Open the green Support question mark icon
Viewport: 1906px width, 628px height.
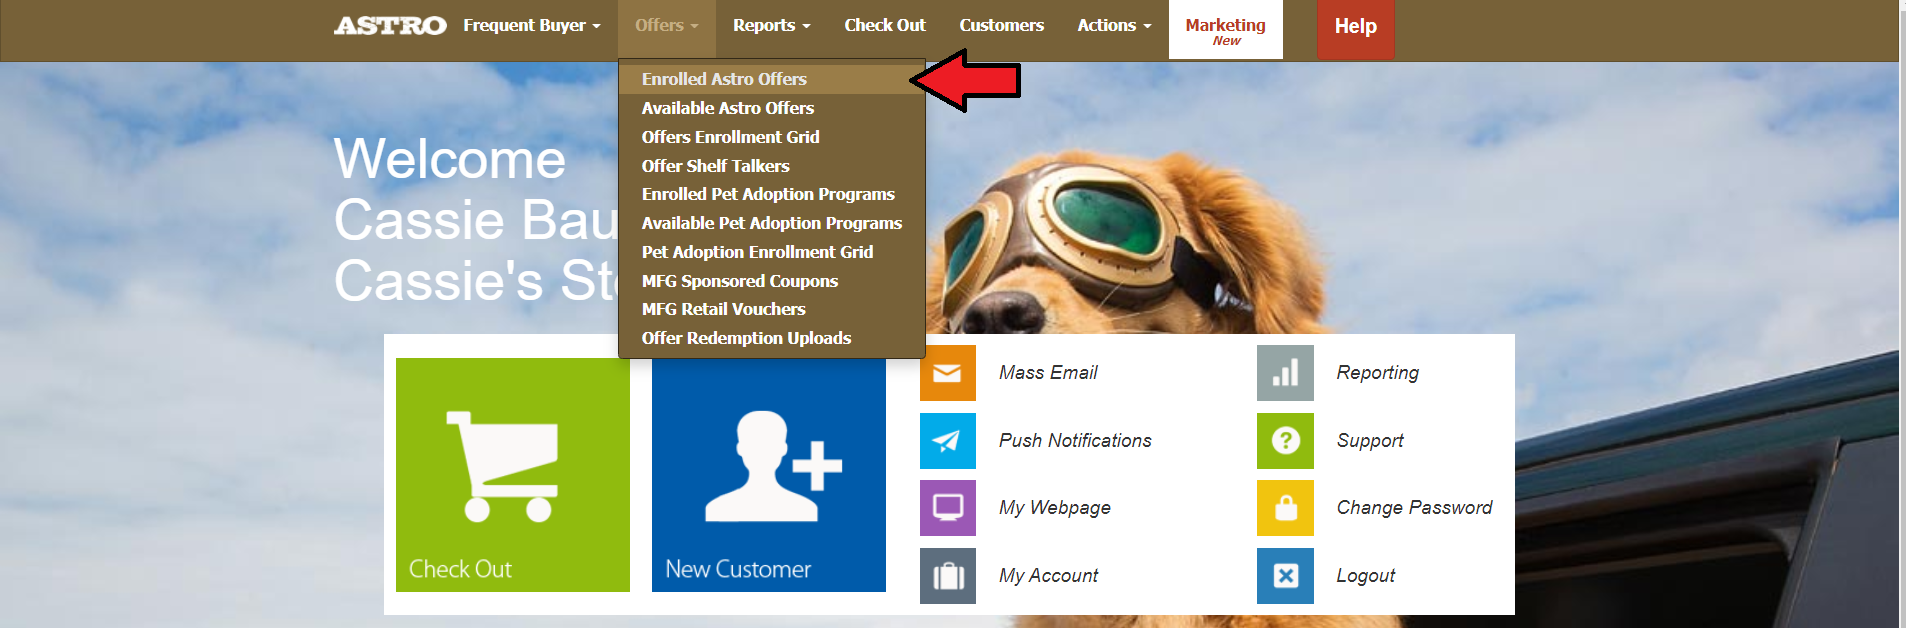tap(1285, 441)
